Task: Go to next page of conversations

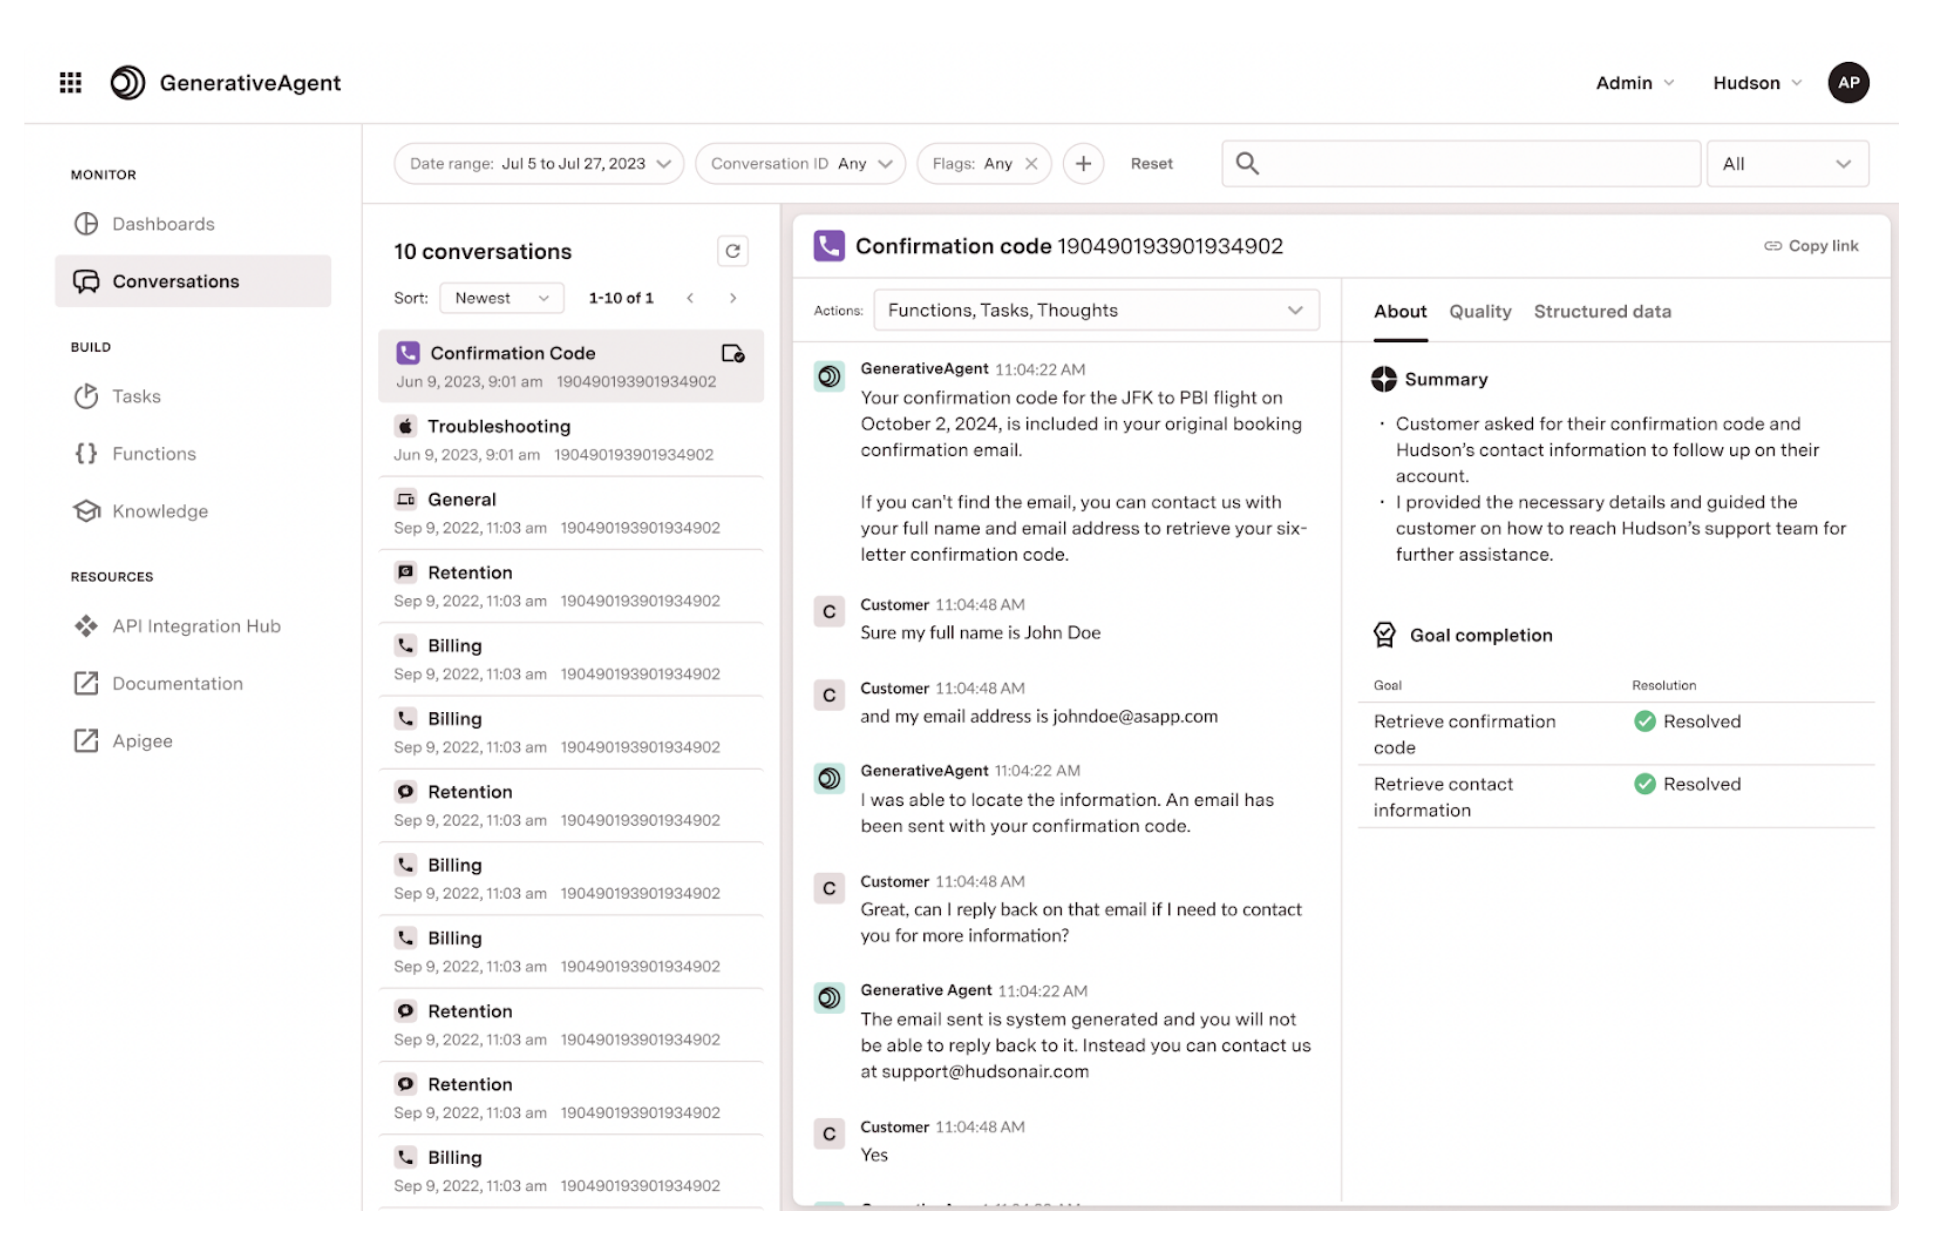Action: pos(733,298)
